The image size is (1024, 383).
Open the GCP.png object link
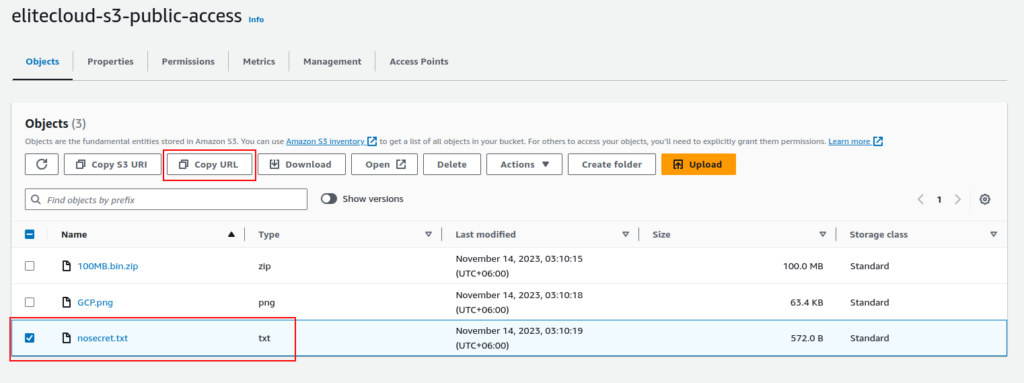95,302
